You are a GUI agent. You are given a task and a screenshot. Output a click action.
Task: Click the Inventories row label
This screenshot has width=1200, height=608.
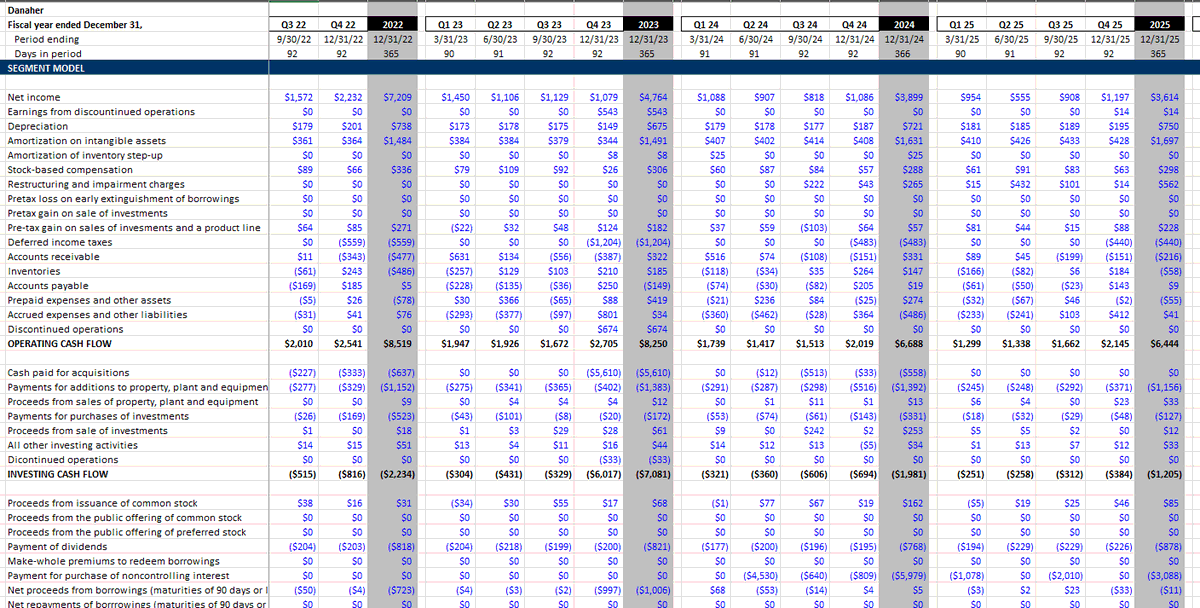pyautogui.click(x=34, y=270)
